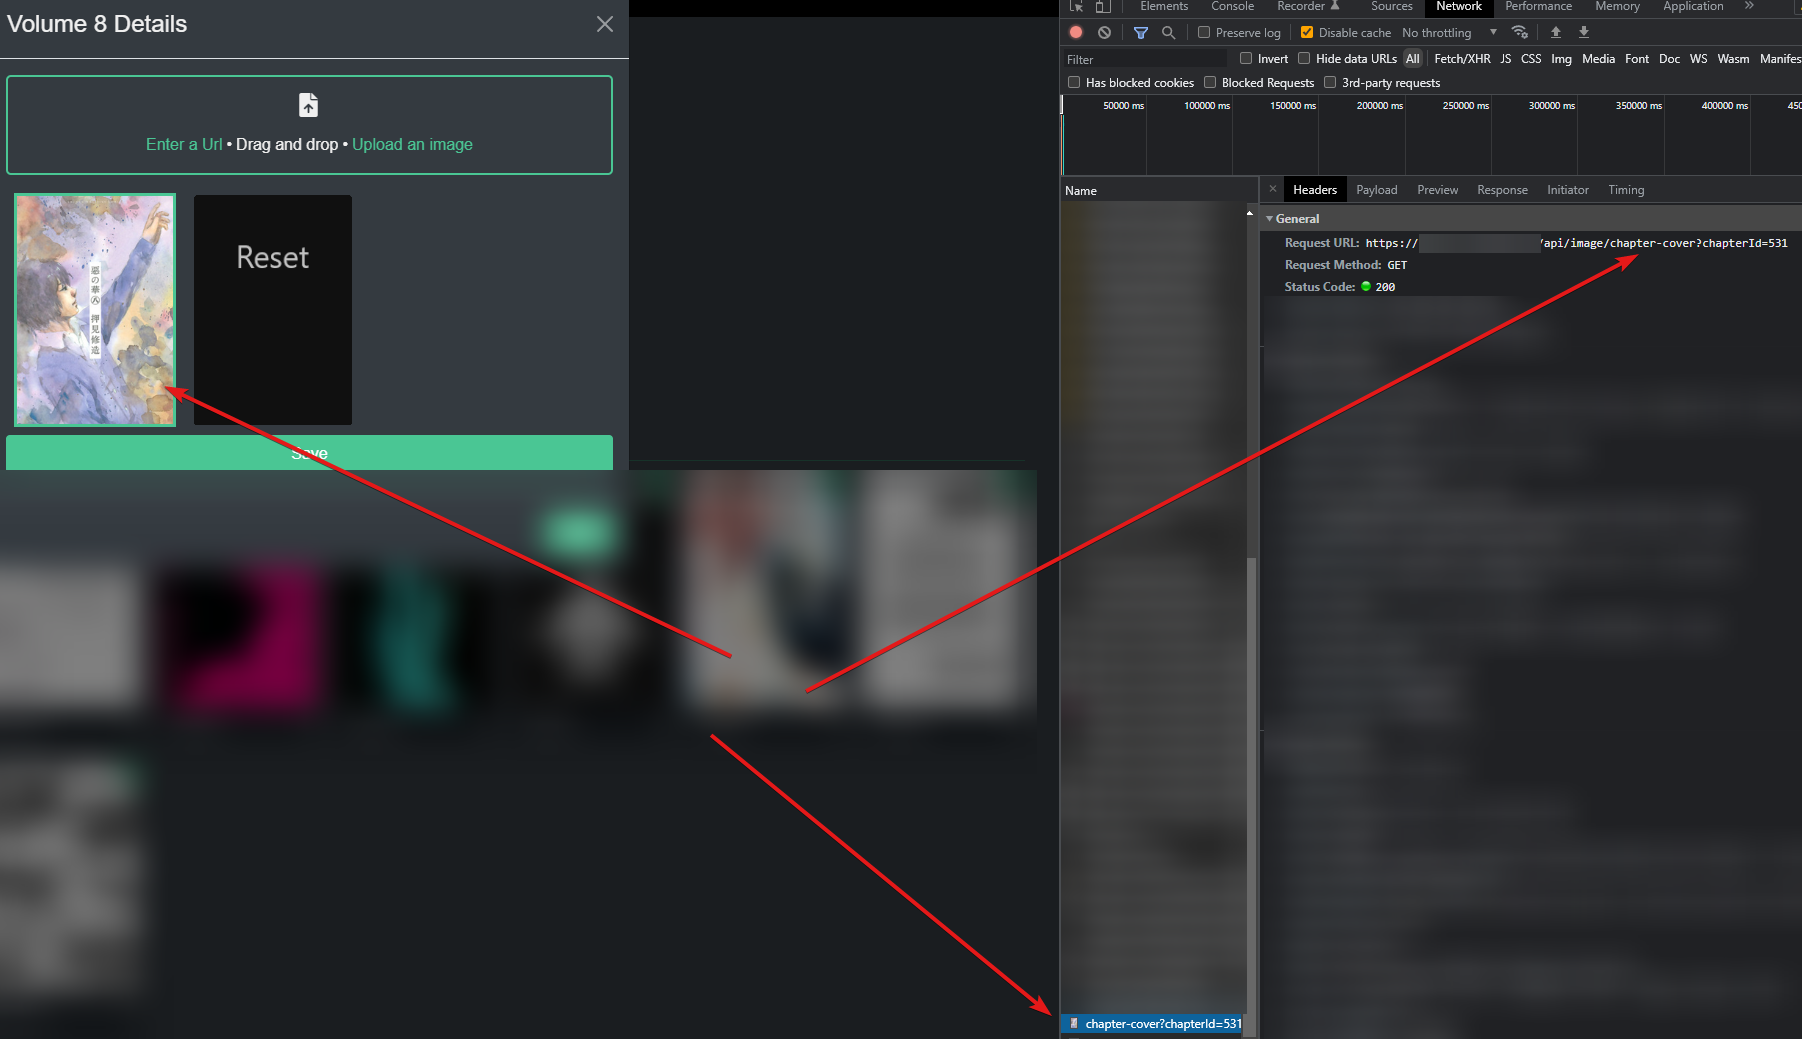Image resolution: width=1802 pixels, height=1039 pixels.
Task: Switch to the Memory panel tab
Action: 1617,6
